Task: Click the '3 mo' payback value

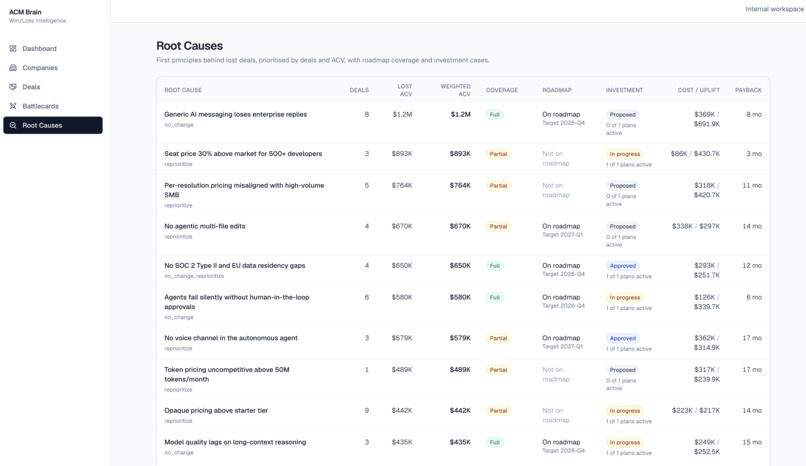Action: (x=754, y=154)
